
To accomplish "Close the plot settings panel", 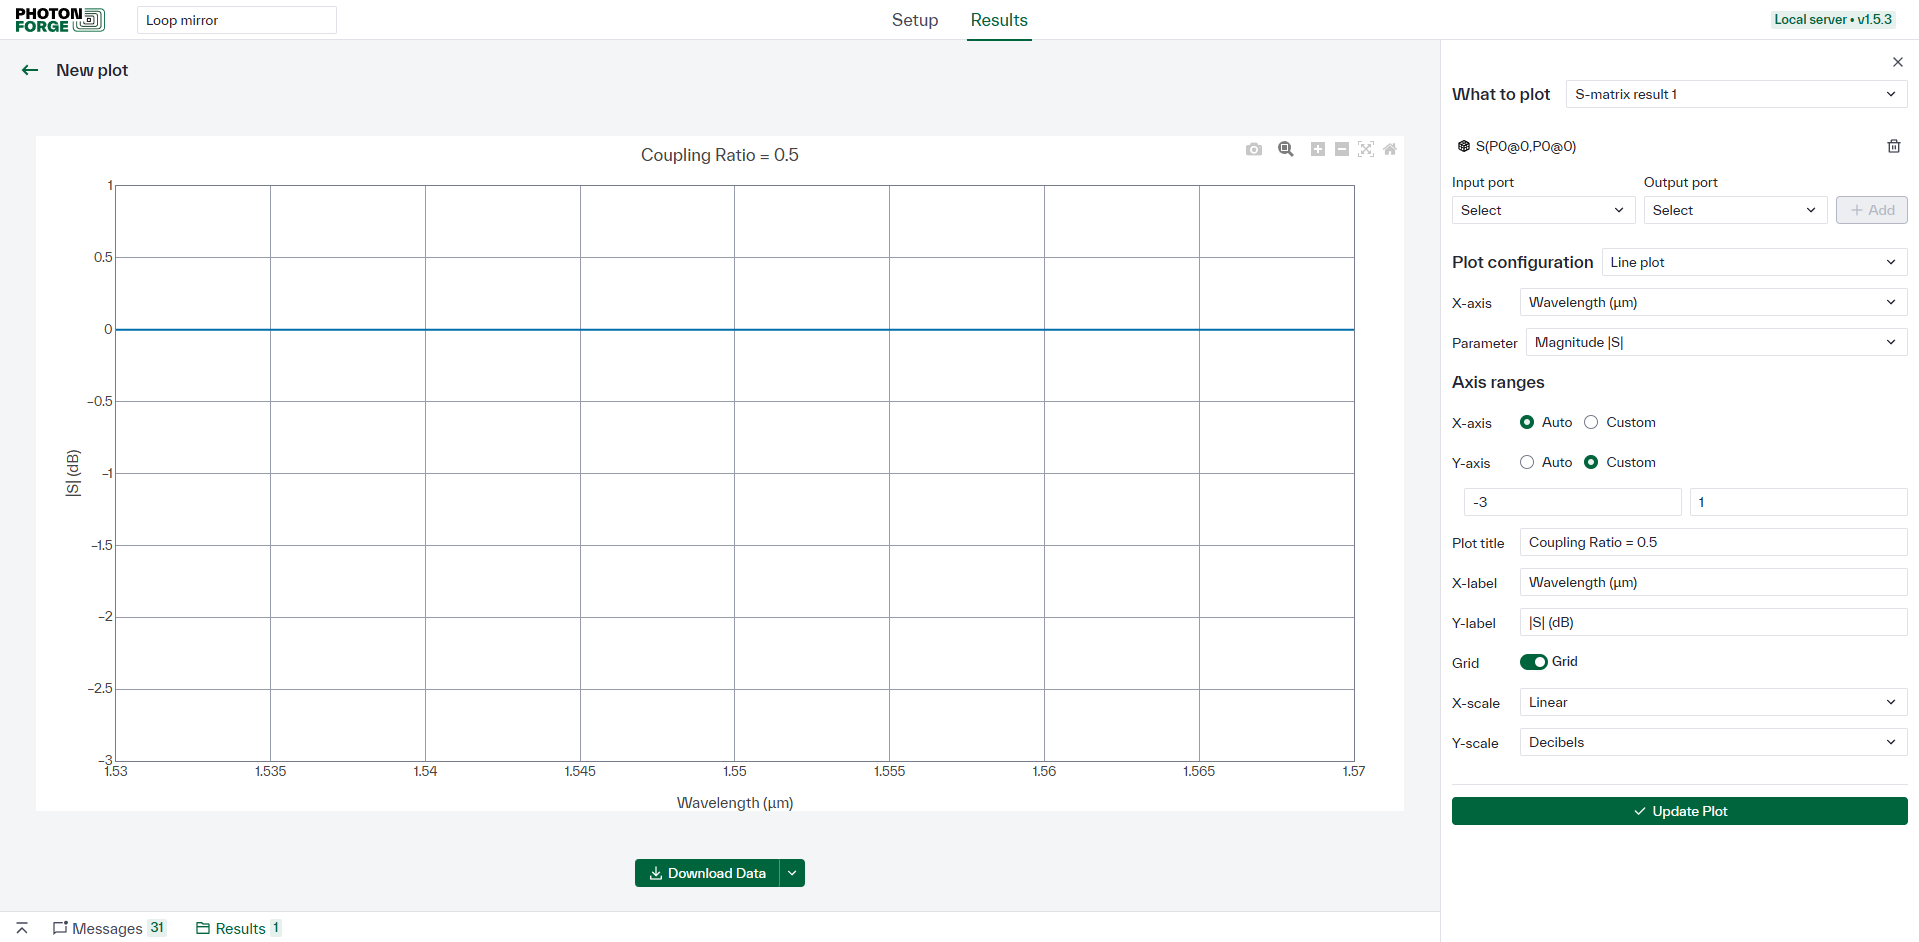I will 1898,62.
